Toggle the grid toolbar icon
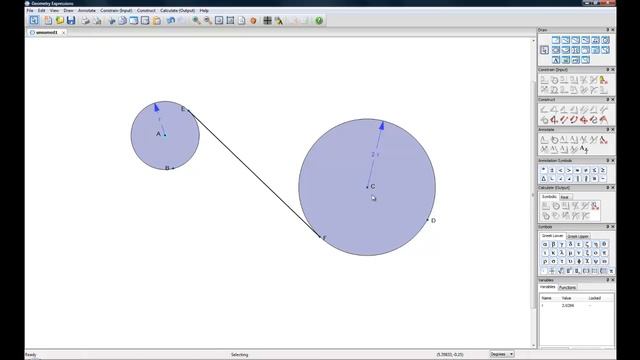 point(267,20)
